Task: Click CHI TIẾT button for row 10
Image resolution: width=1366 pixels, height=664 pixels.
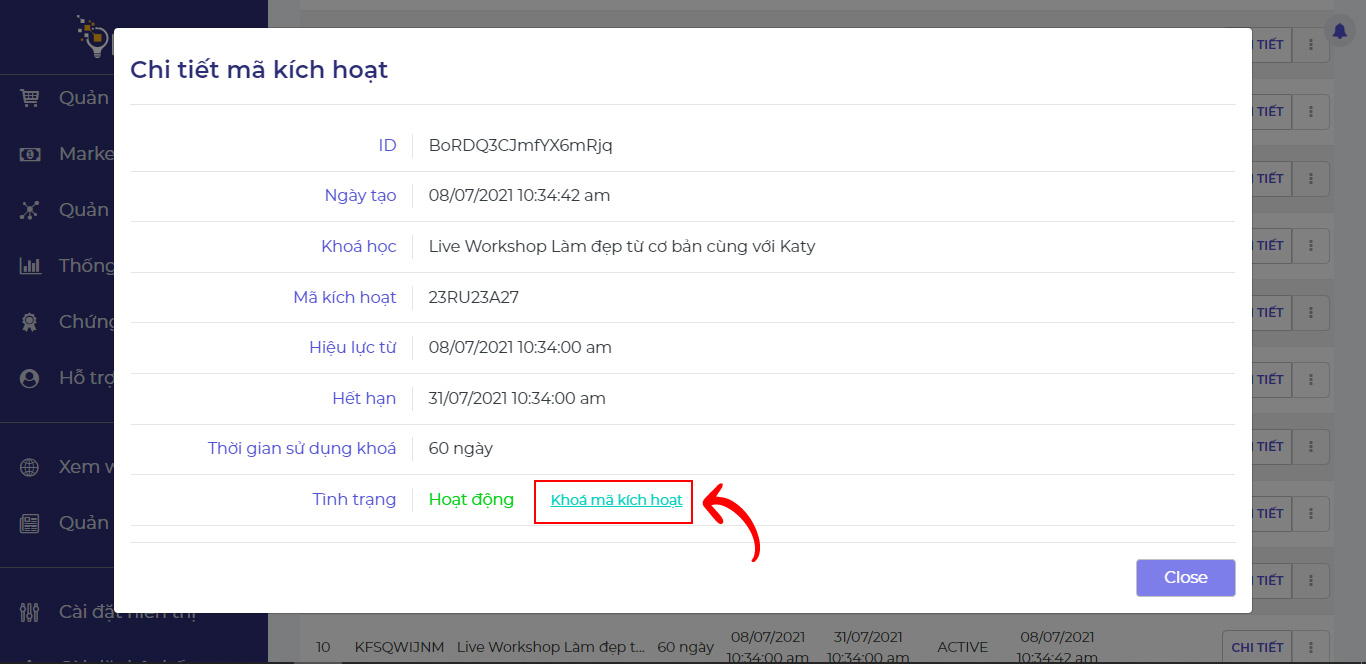Action: [x=1256, y=647]
